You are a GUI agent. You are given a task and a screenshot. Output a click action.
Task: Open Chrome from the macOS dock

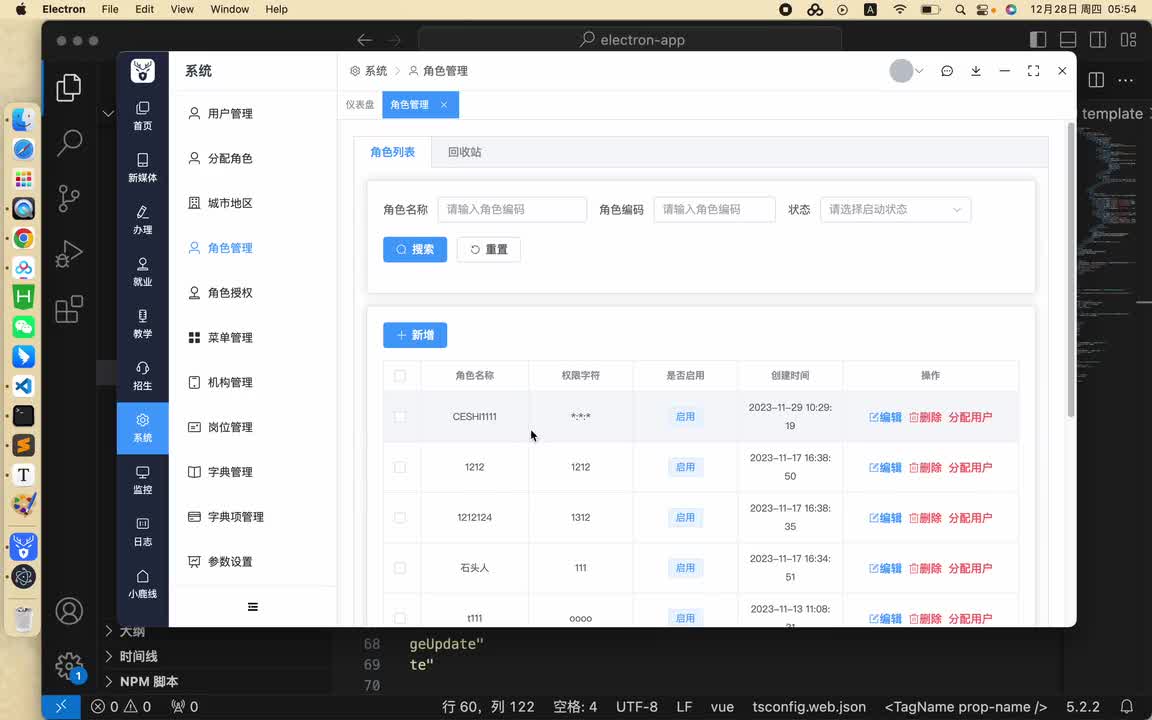24,238
